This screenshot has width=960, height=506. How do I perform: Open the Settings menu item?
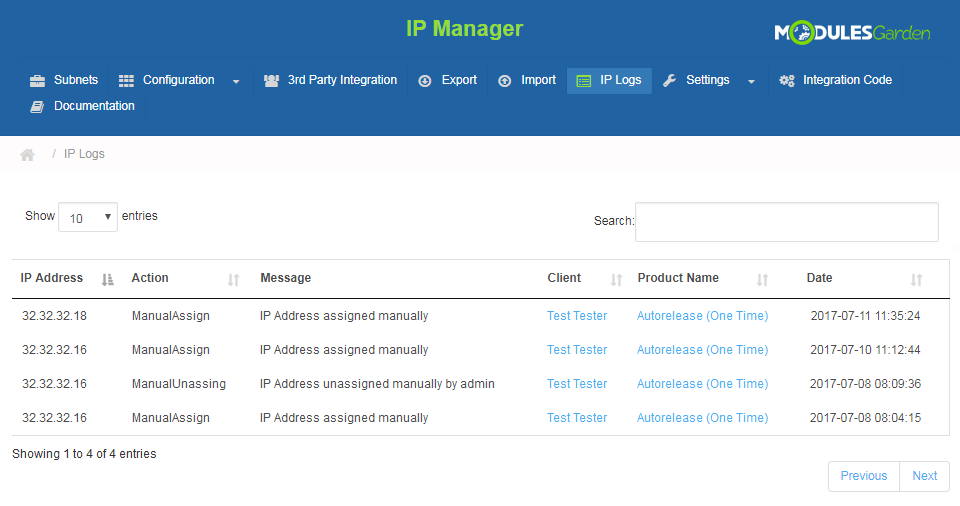[x=709, y=80]
